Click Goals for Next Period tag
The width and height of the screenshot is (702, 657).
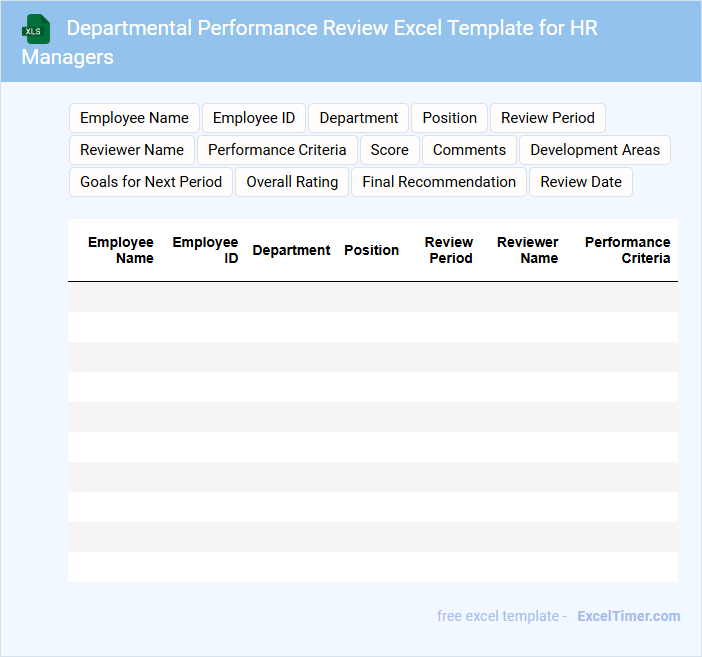coord(151,182)
